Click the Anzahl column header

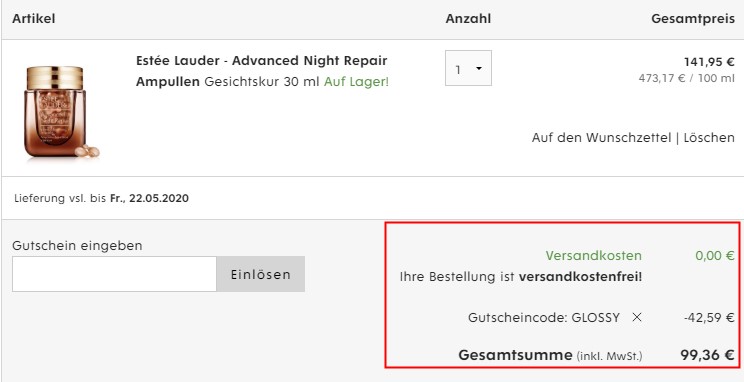click(x=468, y=19)
